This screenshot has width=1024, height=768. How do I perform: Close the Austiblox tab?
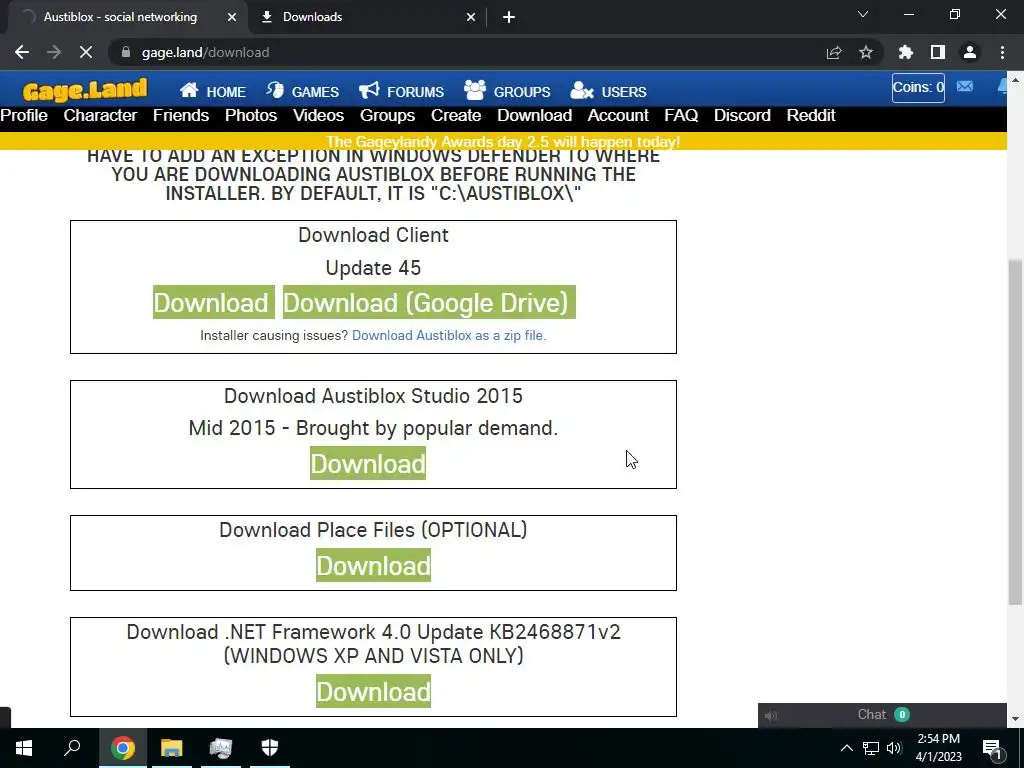pos(232,18)
